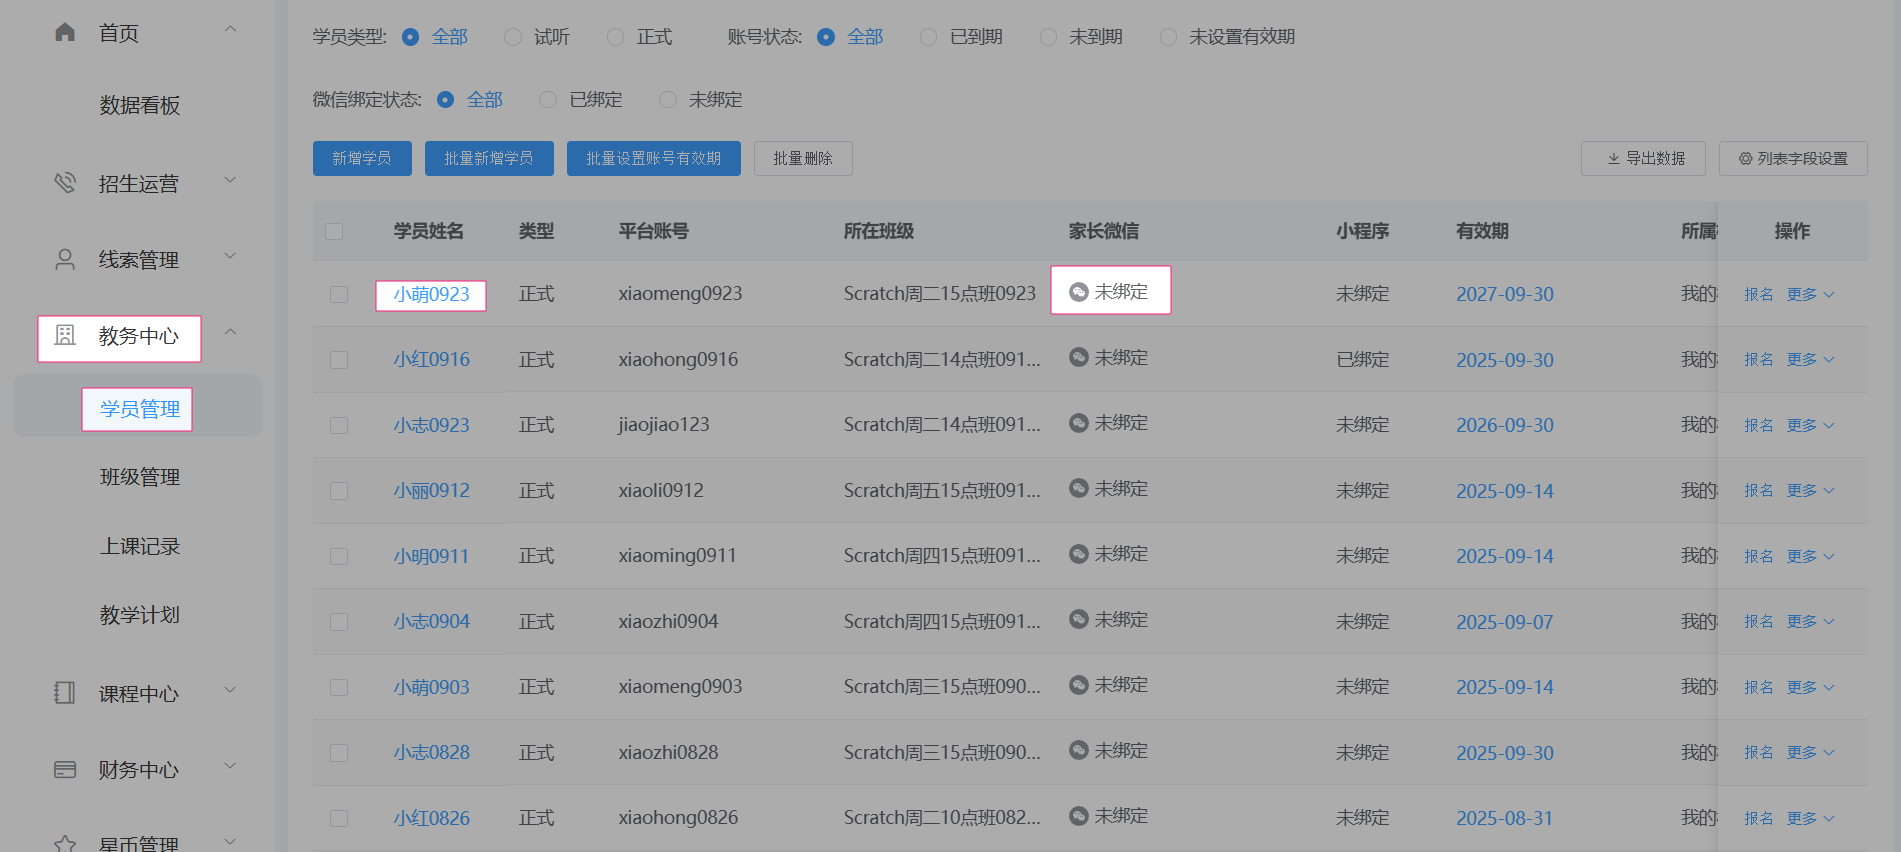
Task: Tick the checkbox for 小丽0912
Action: coord(339,491)
